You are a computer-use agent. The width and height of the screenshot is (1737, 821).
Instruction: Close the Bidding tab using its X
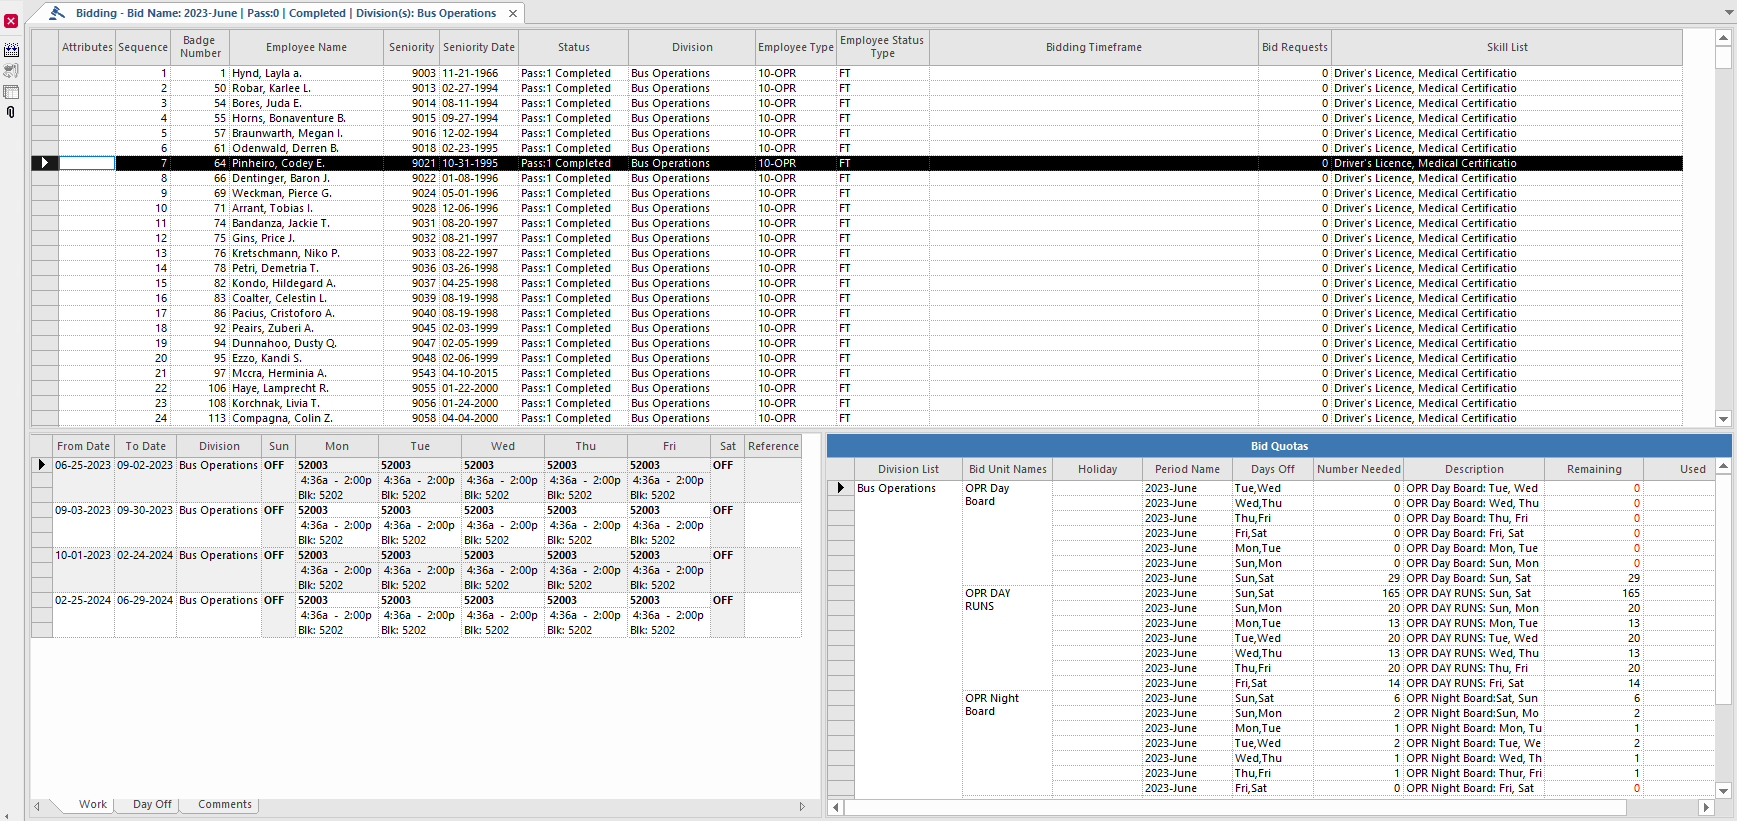513,13
